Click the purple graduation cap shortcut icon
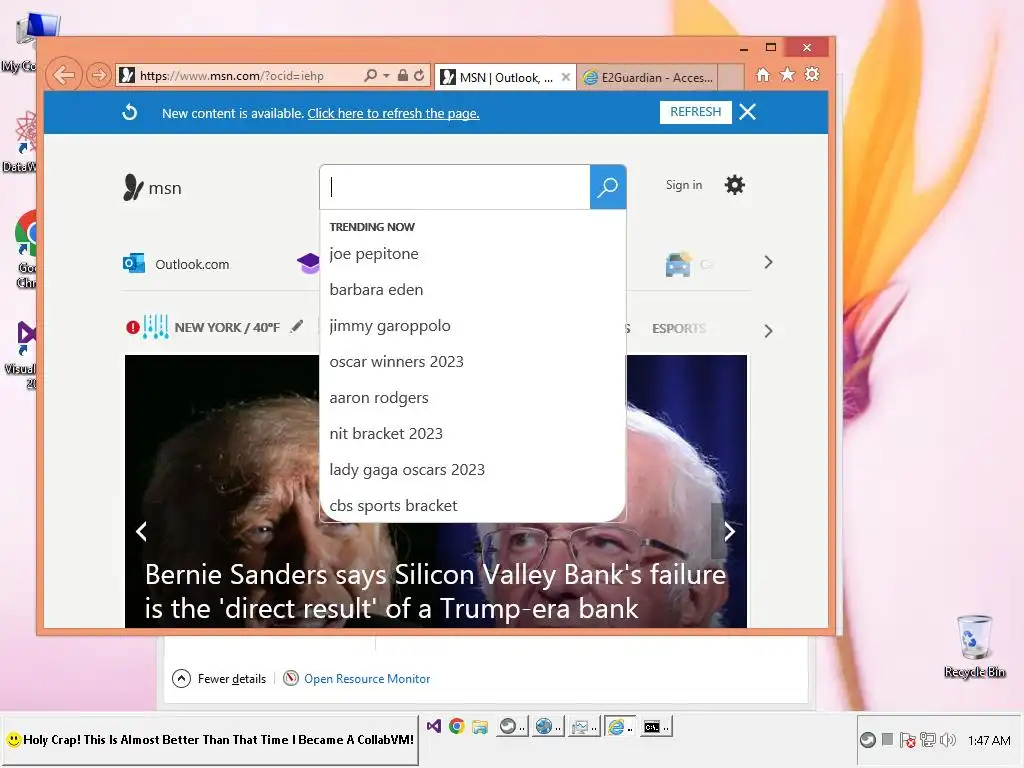This screenshot has height=768, width=1024. (x=308, y=264)
